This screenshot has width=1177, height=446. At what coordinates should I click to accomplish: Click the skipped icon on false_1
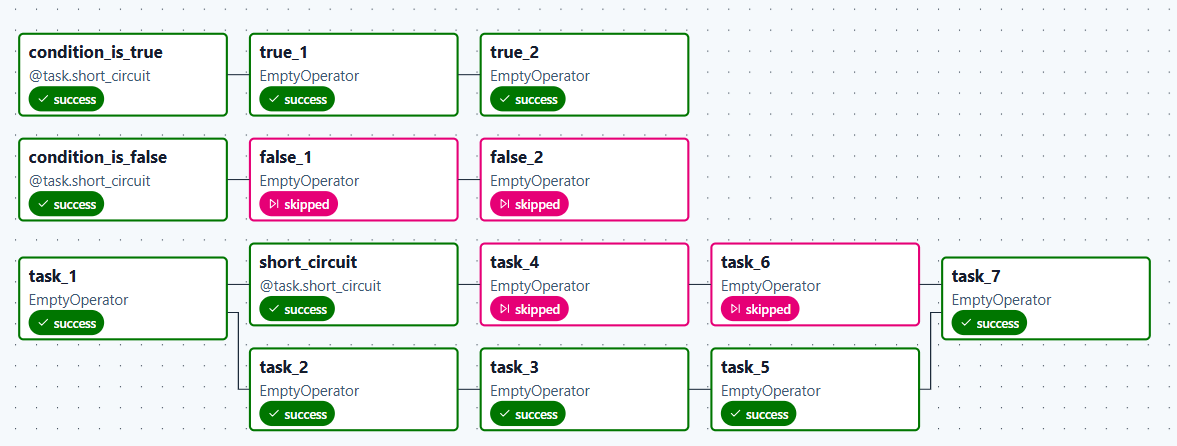click(274, 205)
